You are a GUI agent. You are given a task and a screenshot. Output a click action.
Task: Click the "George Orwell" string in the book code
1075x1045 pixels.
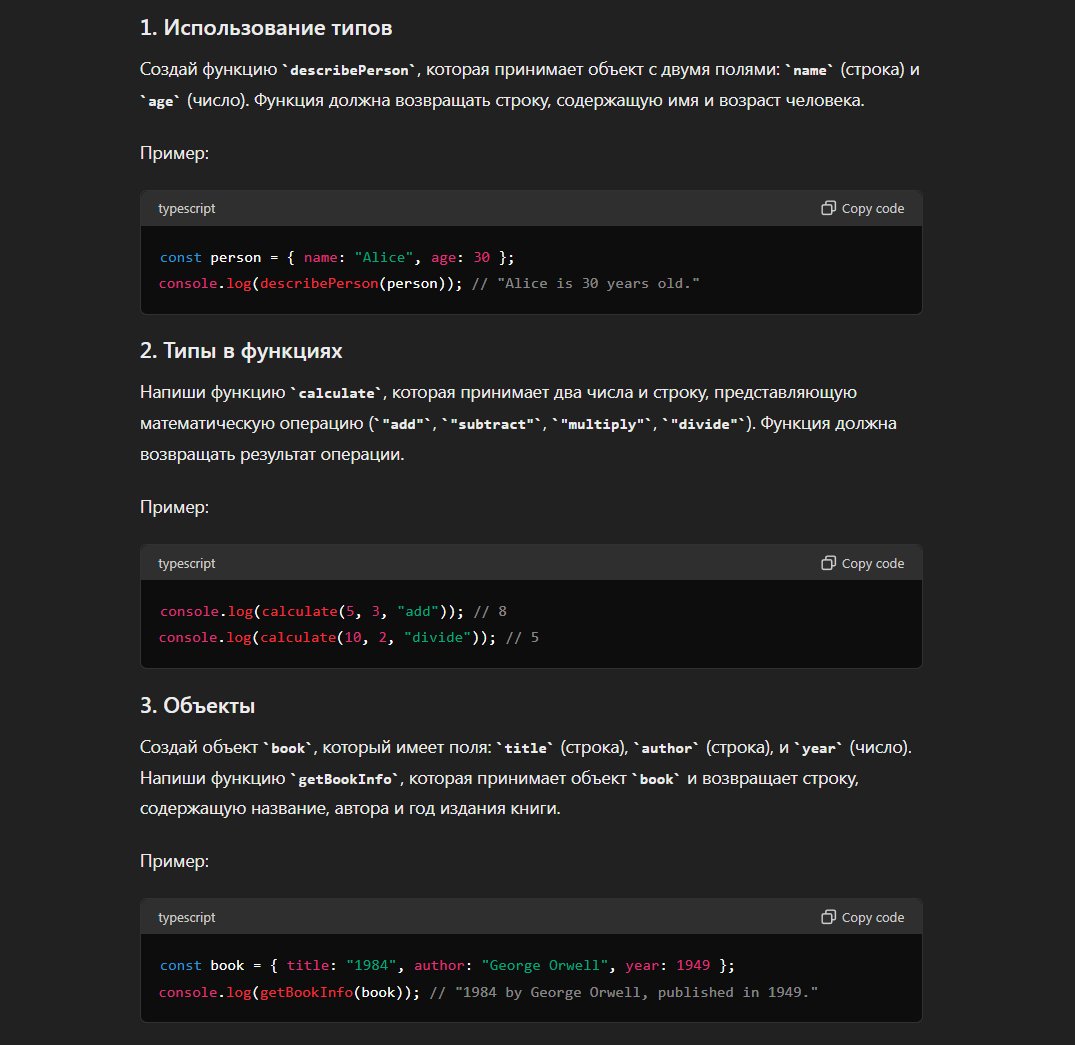click(x=544, y=965)
